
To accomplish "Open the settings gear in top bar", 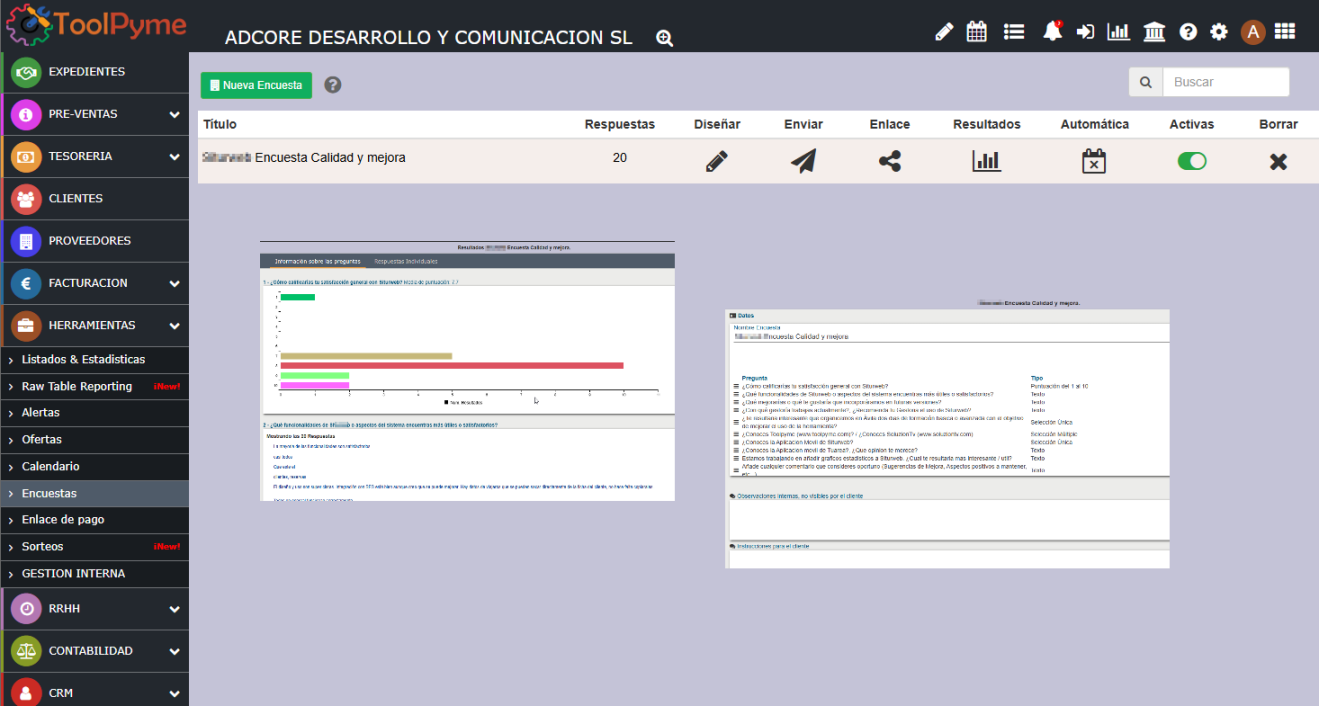I will pyautogui.click(x=1218, y=32).
